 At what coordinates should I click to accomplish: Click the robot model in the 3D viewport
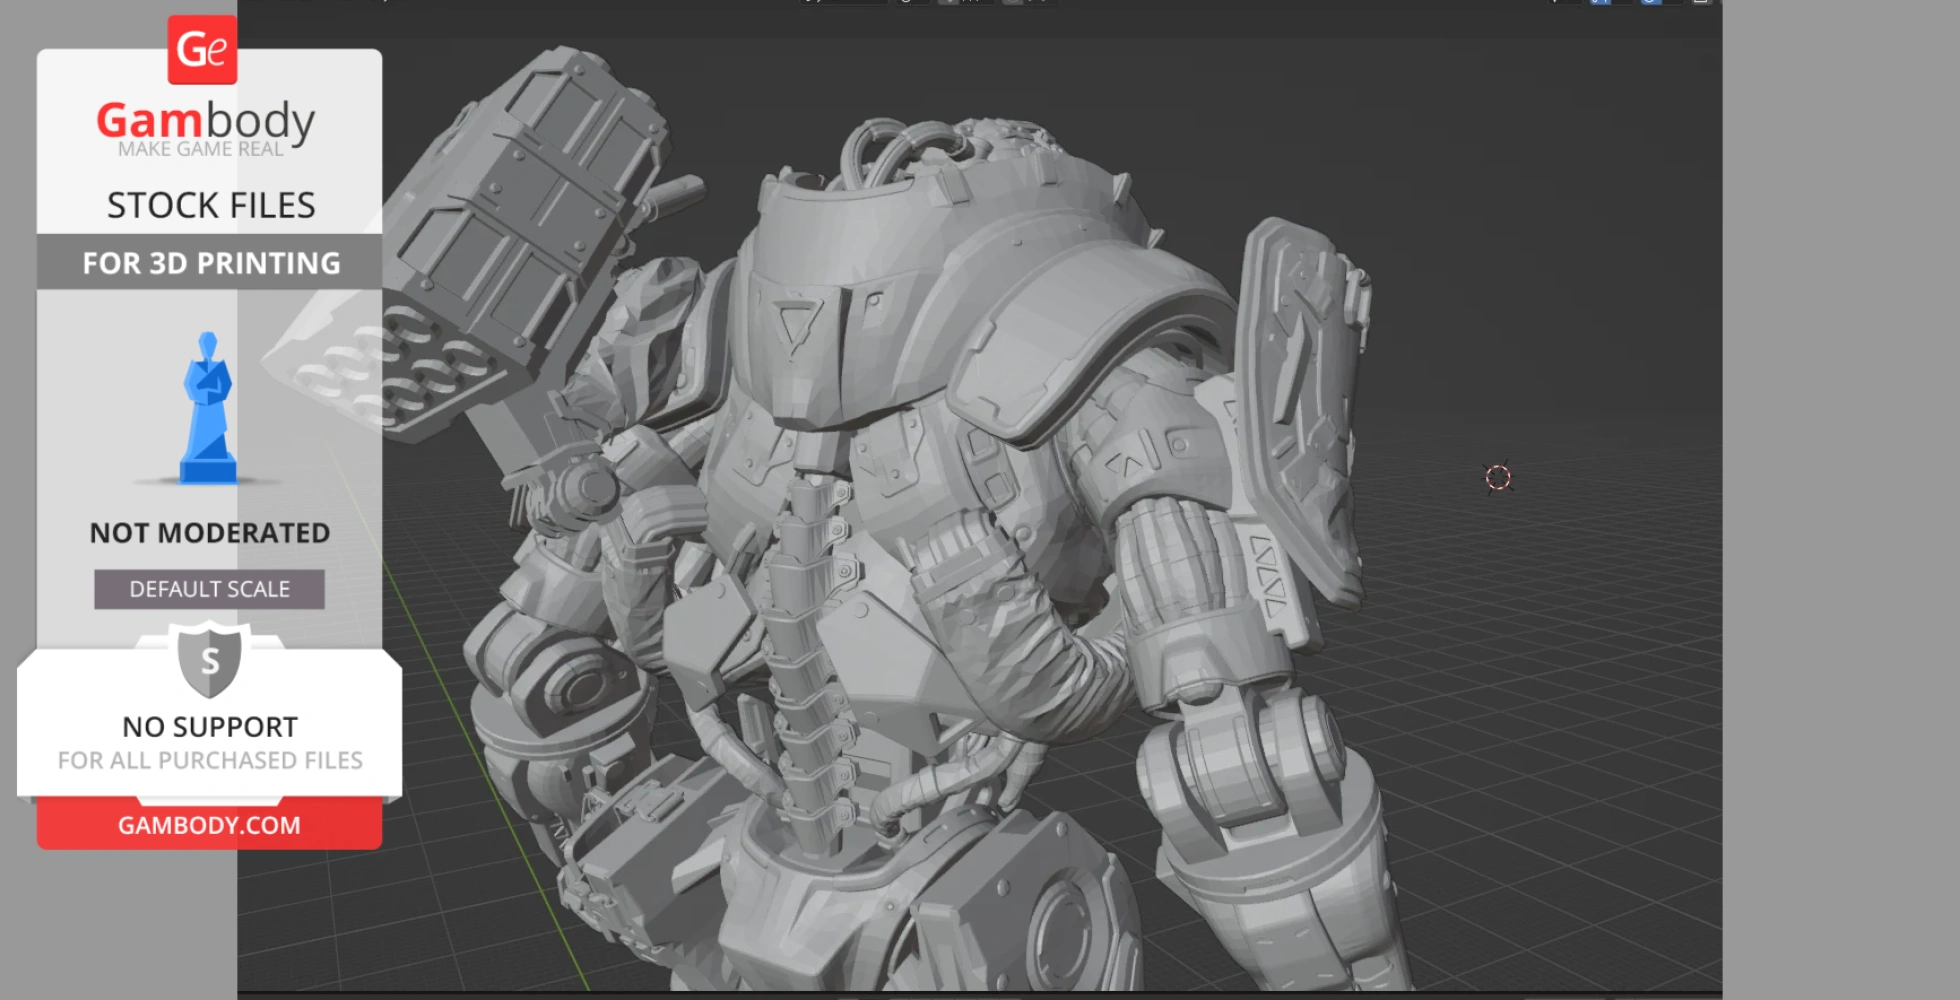tap(950, 500)
